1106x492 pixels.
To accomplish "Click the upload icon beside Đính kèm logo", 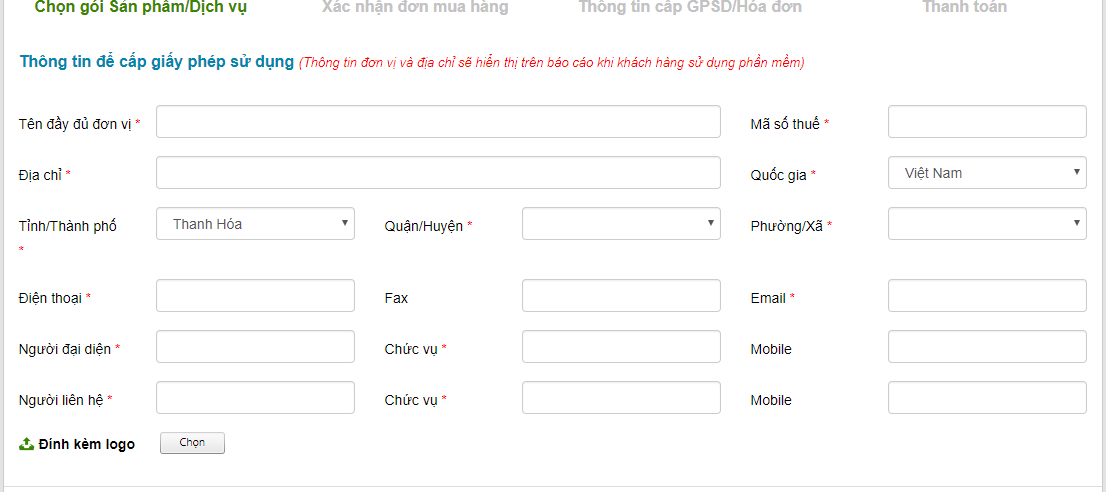I will click(x=26, y=443).
